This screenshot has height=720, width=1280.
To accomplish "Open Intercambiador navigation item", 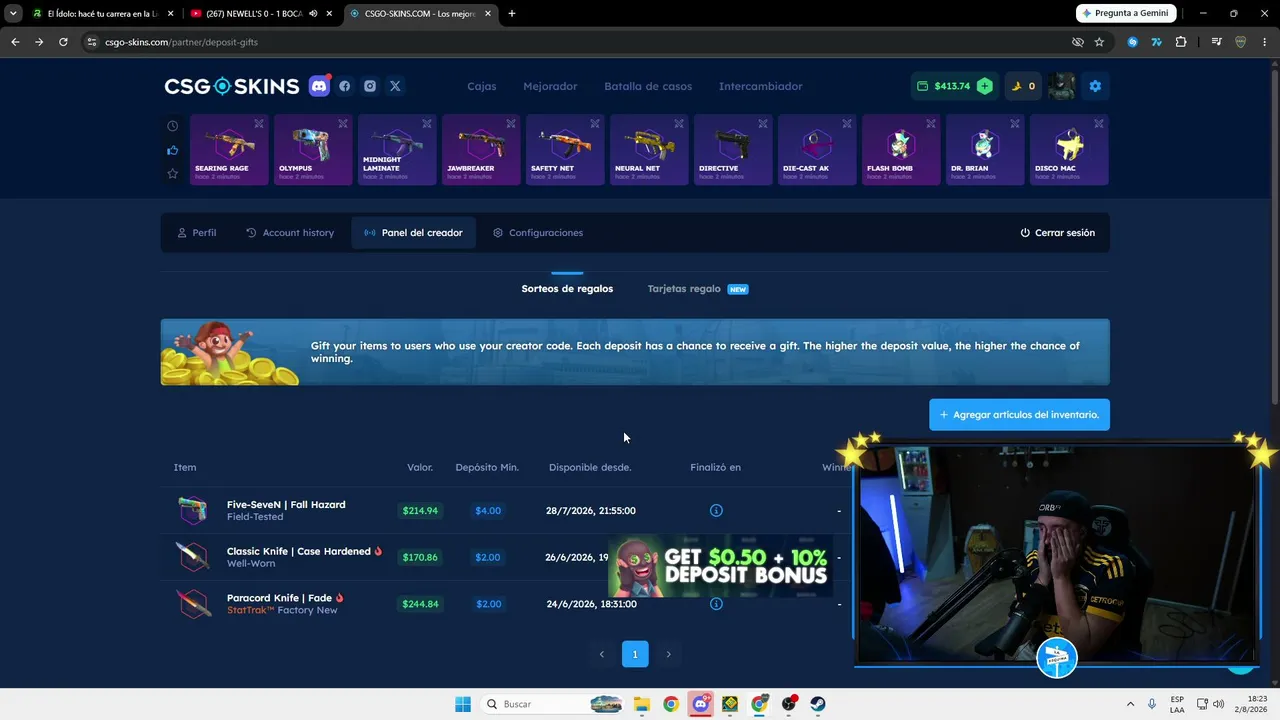I will coord(761,86).
